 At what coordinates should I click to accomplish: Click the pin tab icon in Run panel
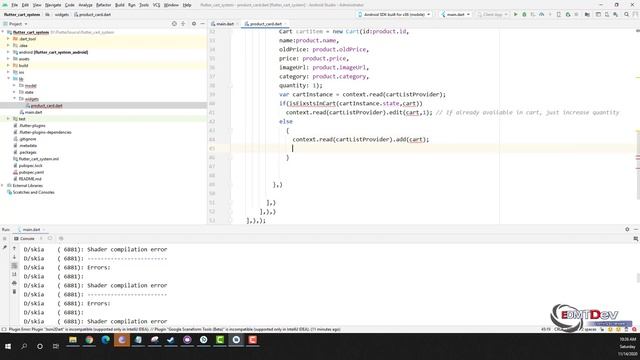coord(4,247)
